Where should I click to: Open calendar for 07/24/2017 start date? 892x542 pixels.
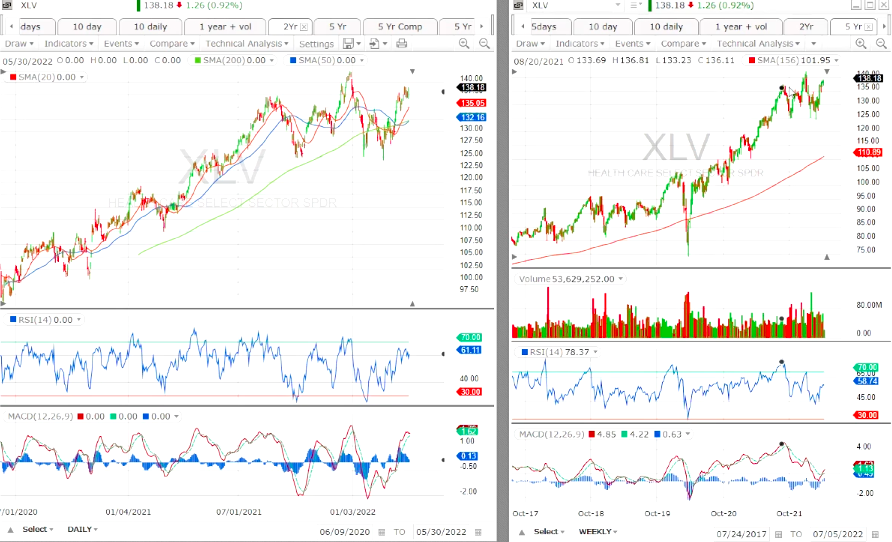778,534
